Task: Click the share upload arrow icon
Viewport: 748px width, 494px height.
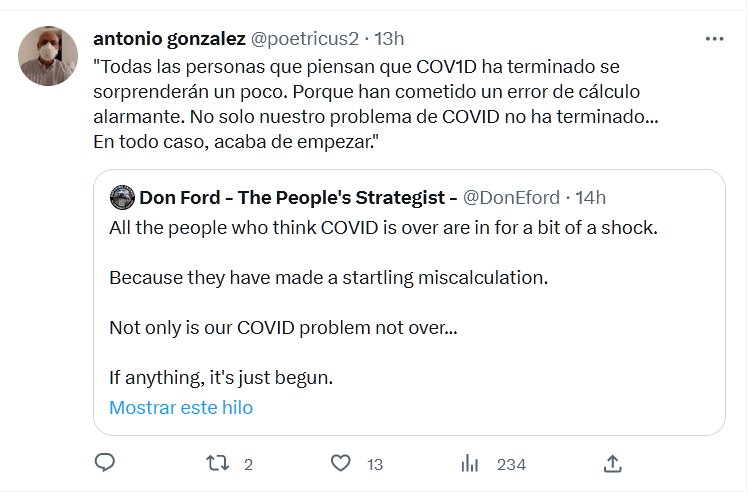Action: click(x=613, y=463)
